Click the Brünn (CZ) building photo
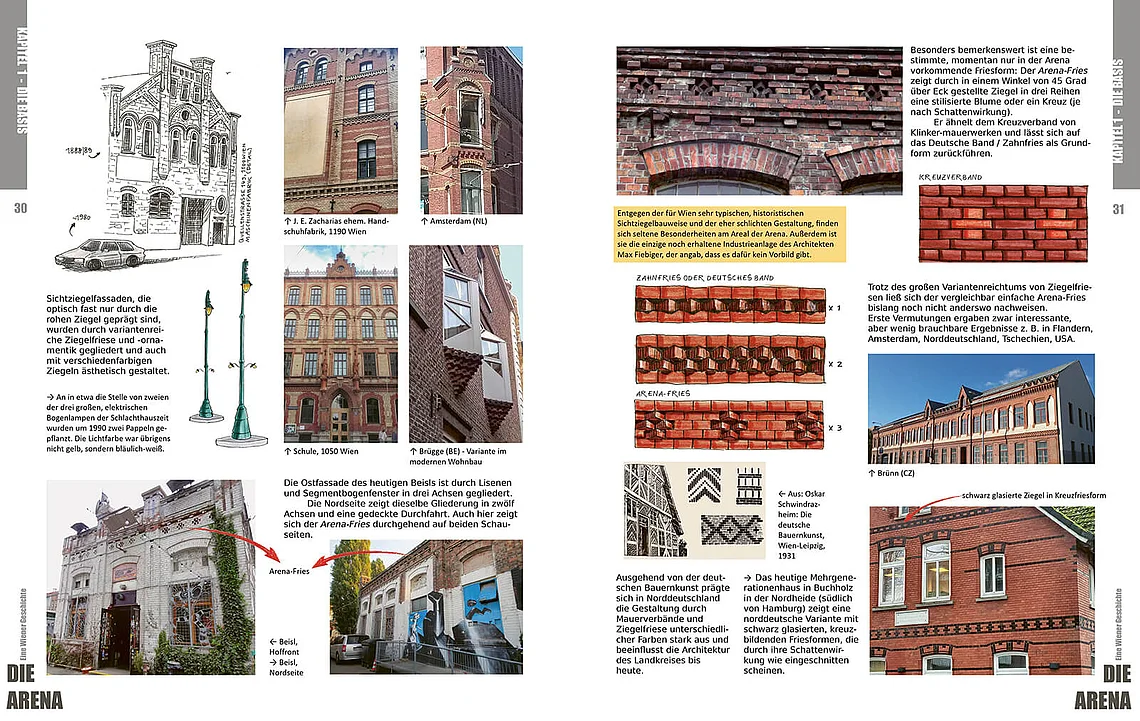 tap(981, 408)
